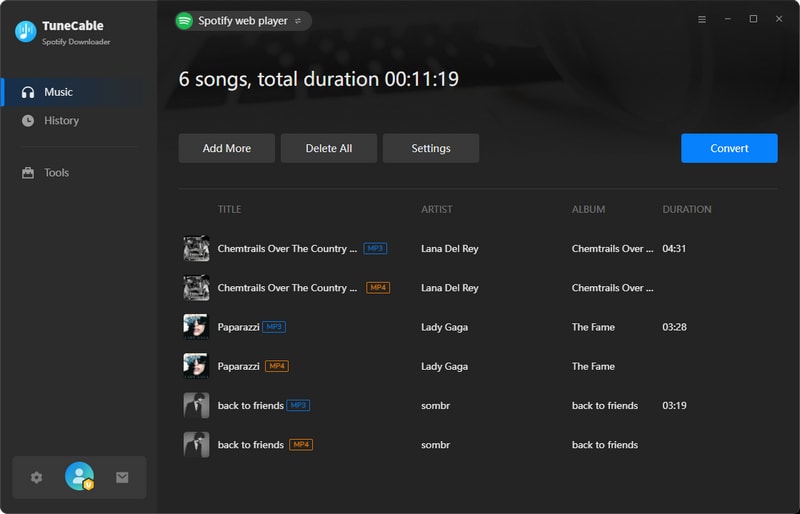The width and height of the screenshot is (800, 514).
Task: Open the hamburger menu icon
Action: pyautogui.click(x=702, y=19)
